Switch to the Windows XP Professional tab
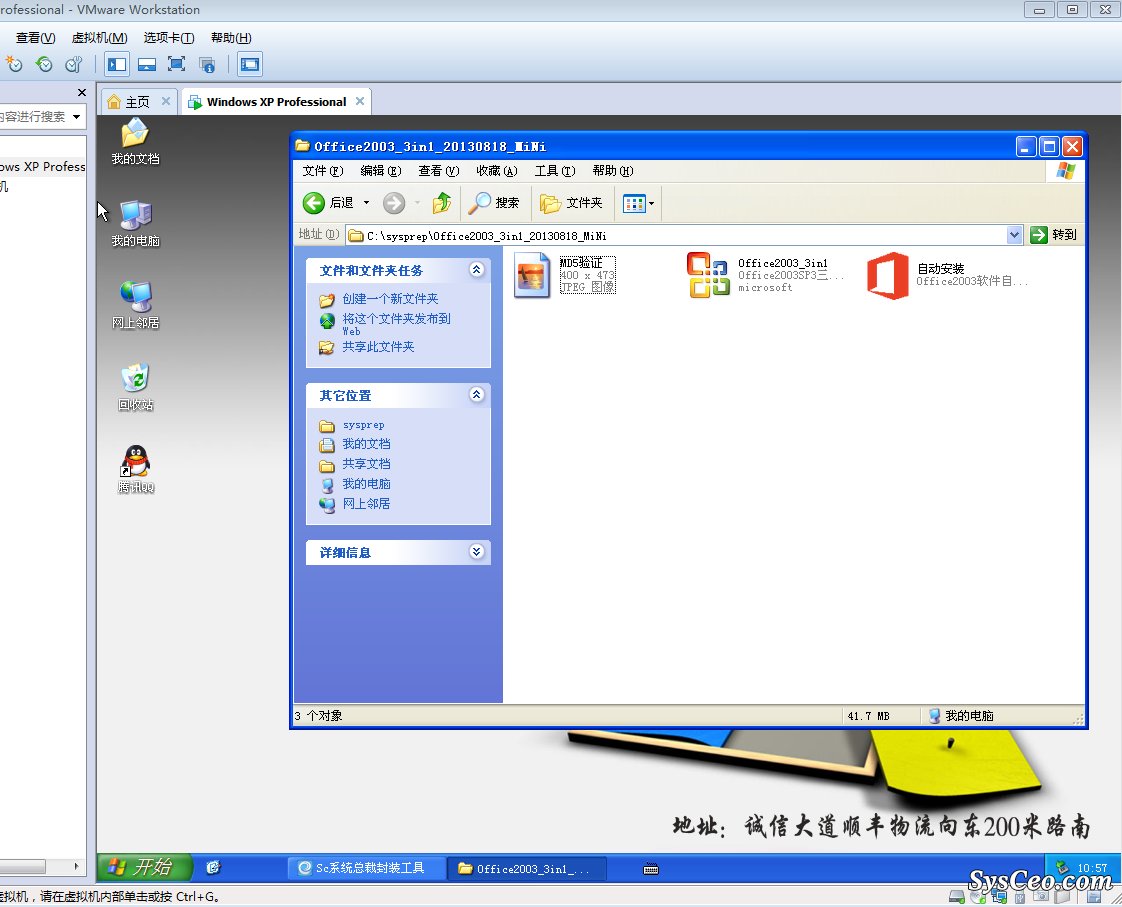The height and width of the screenshot is (907, 1122). (x=276, y=102)
